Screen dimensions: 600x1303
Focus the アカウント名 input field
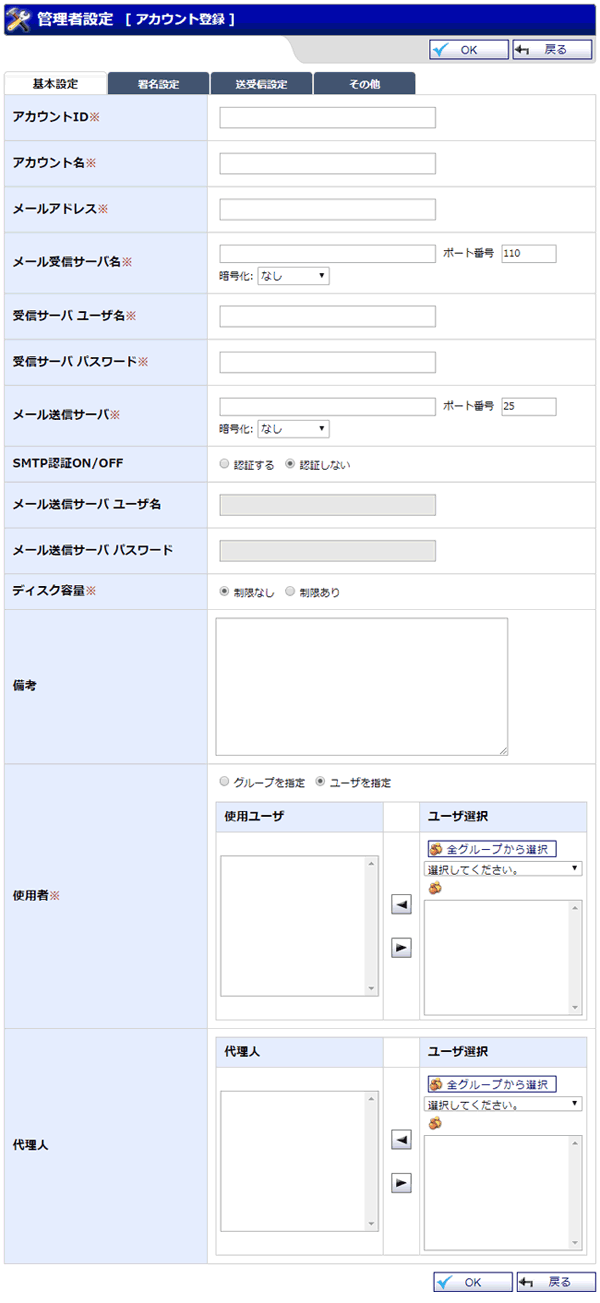coord(327,163)
